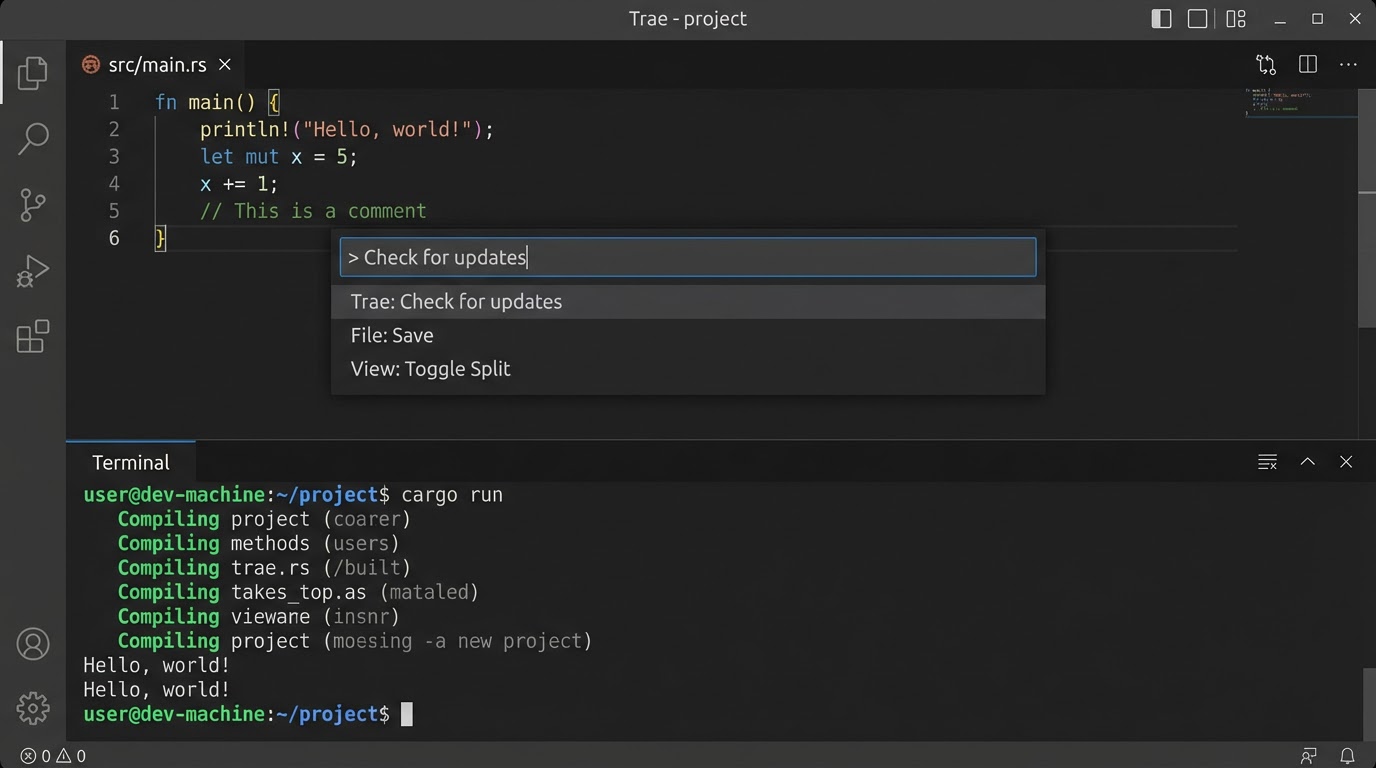Open the Settings gear at bottom left
Image resolution: width=1376 pixels, height=768 pixels.
click(x=33, y=708)
